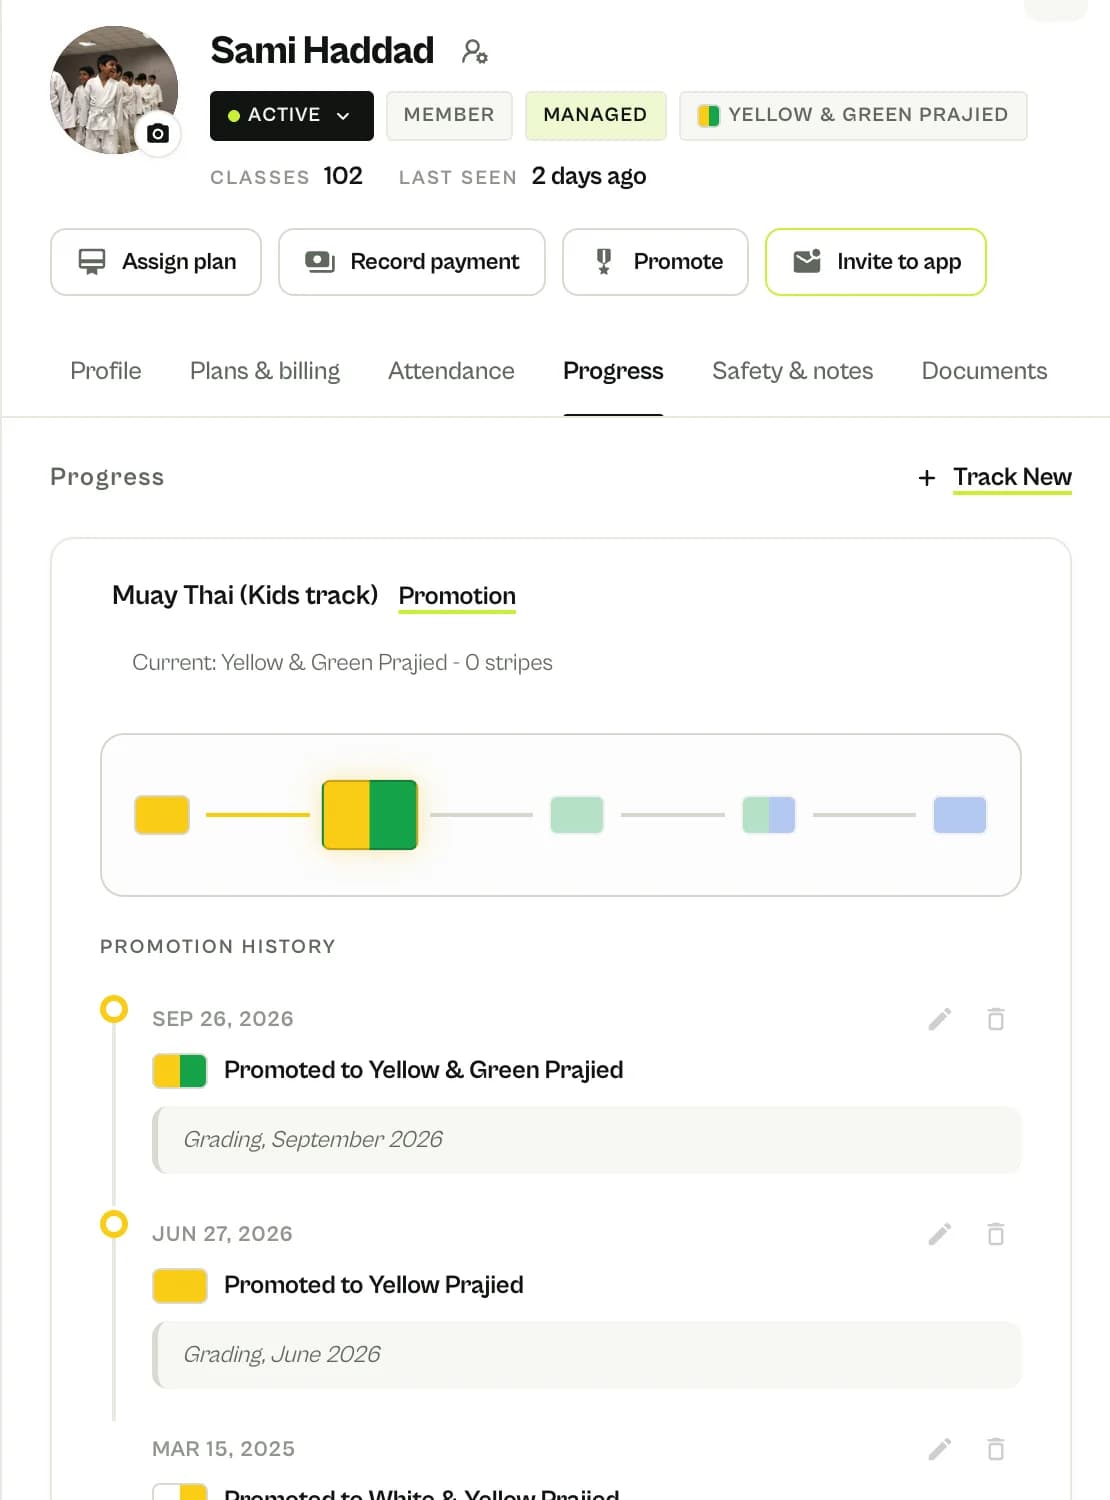Click the 'Muay Thai (Kids track)' heading
This screenshot has width=1110, height=1500.
click(245, 596)
